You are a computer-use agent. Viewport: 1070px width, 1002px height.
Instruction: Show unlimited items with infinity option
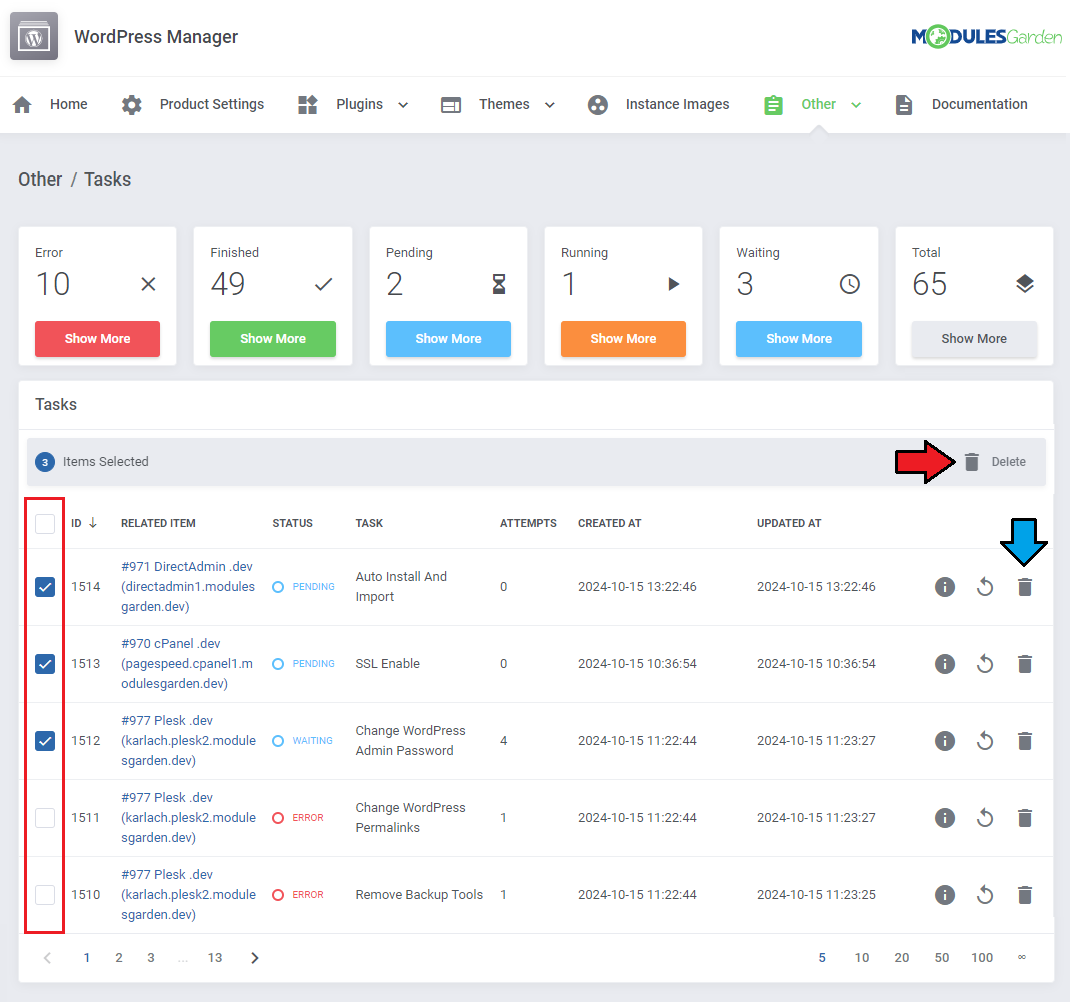1022,958
